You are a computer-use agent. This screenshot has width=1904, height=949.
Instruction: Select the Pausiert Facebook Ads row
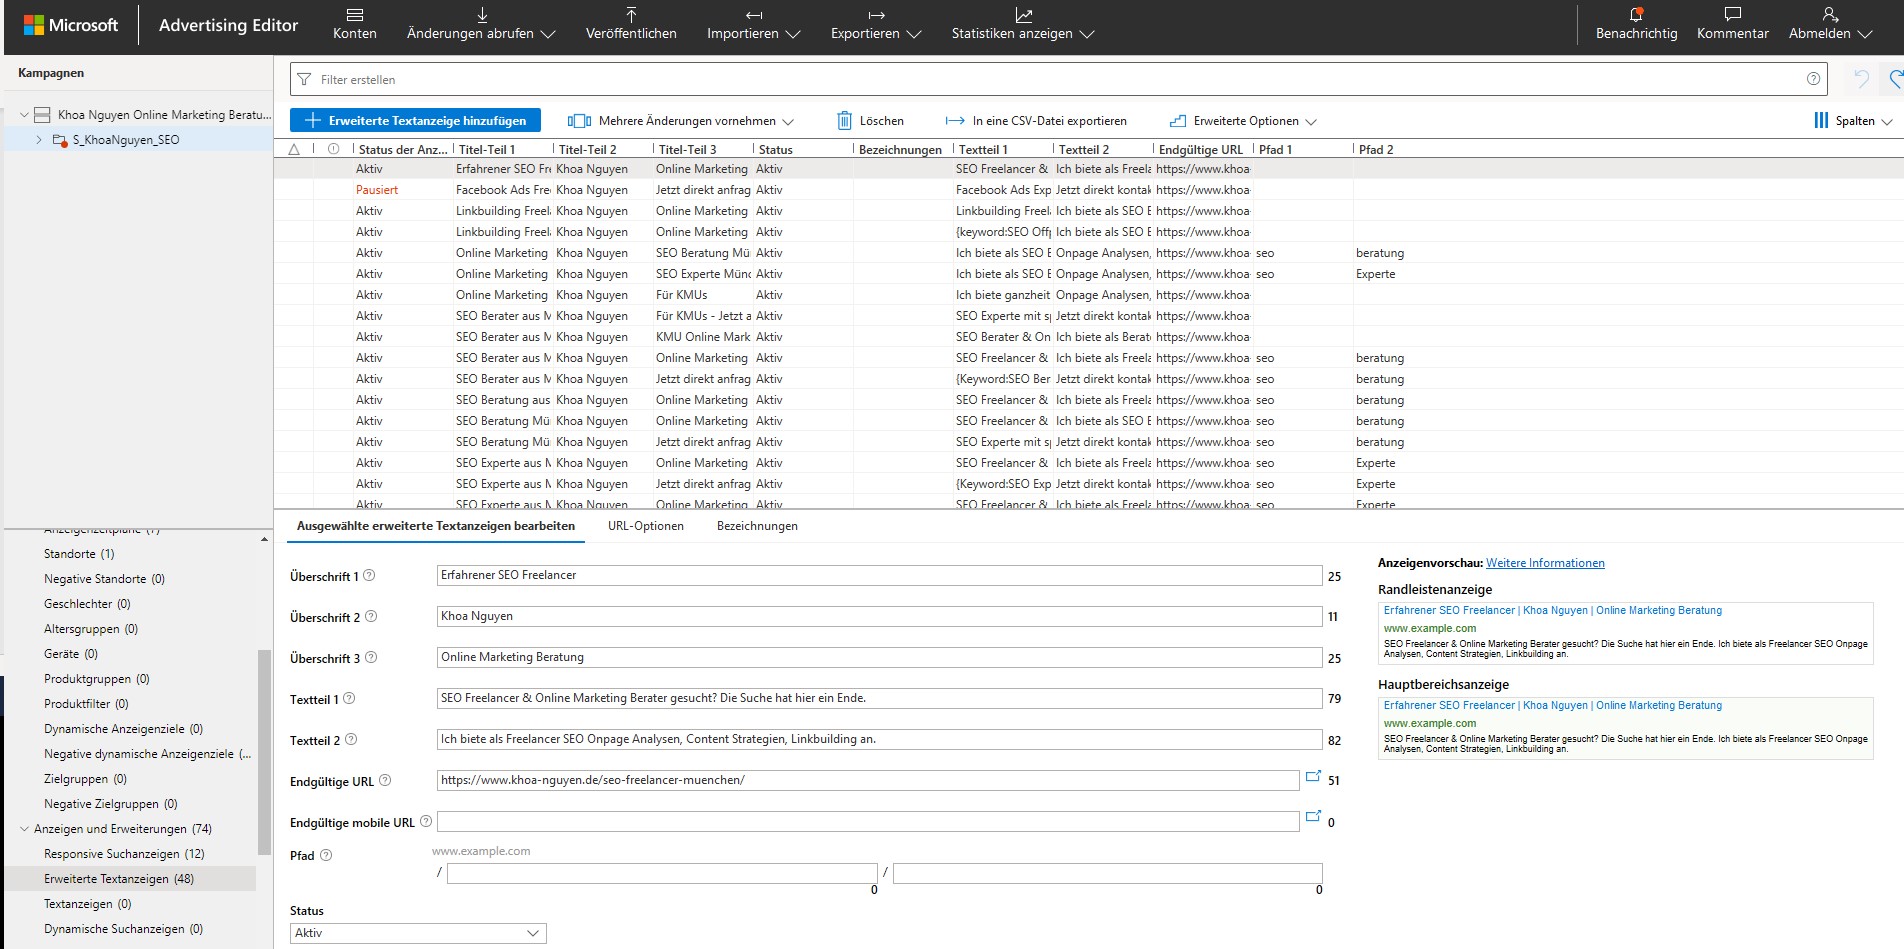tap(1088, 190)
